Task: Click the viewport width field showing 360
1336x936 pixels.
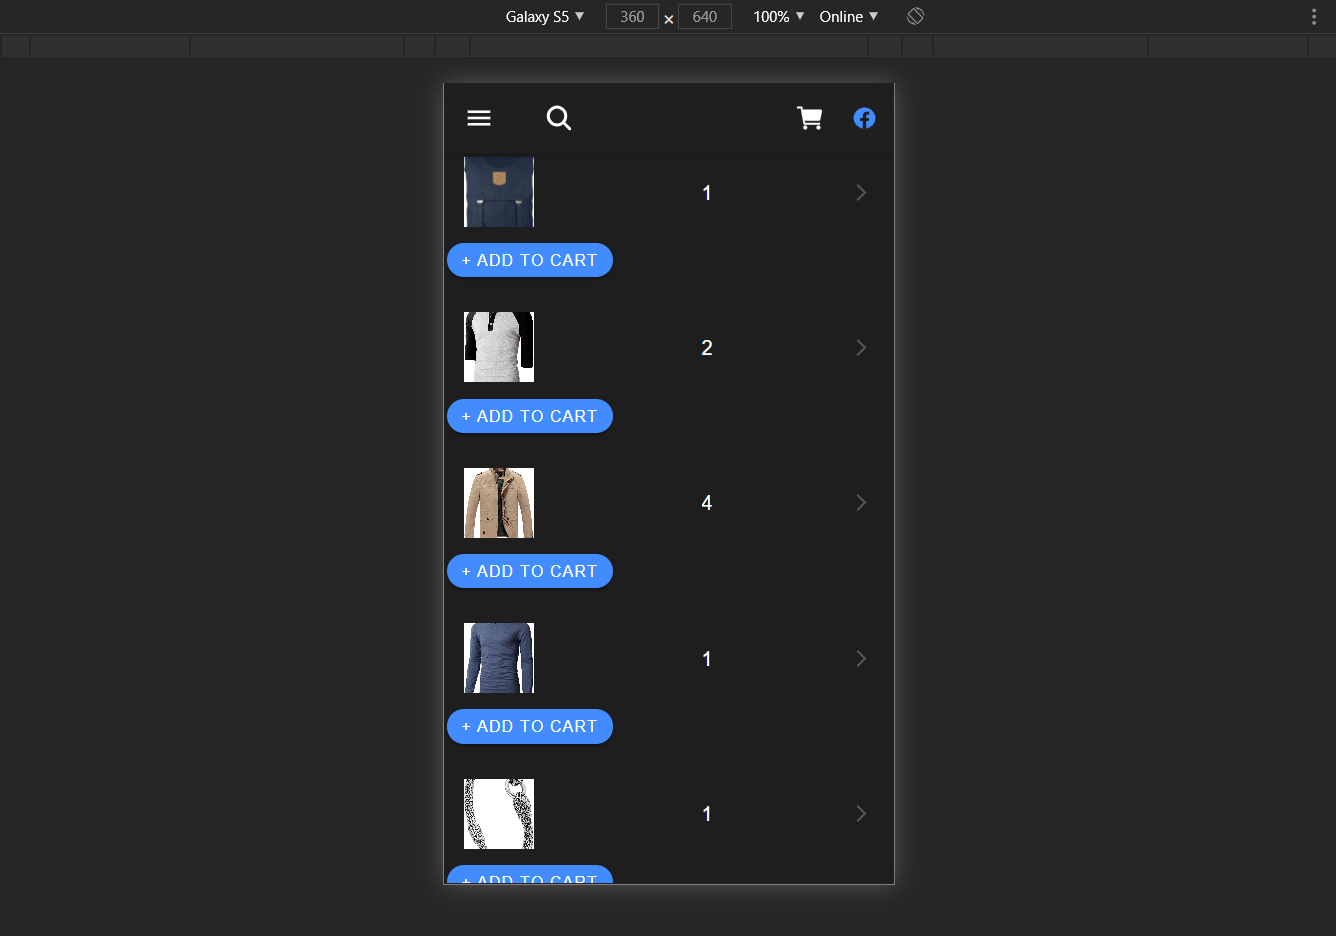Action: (x=632, y=16)
